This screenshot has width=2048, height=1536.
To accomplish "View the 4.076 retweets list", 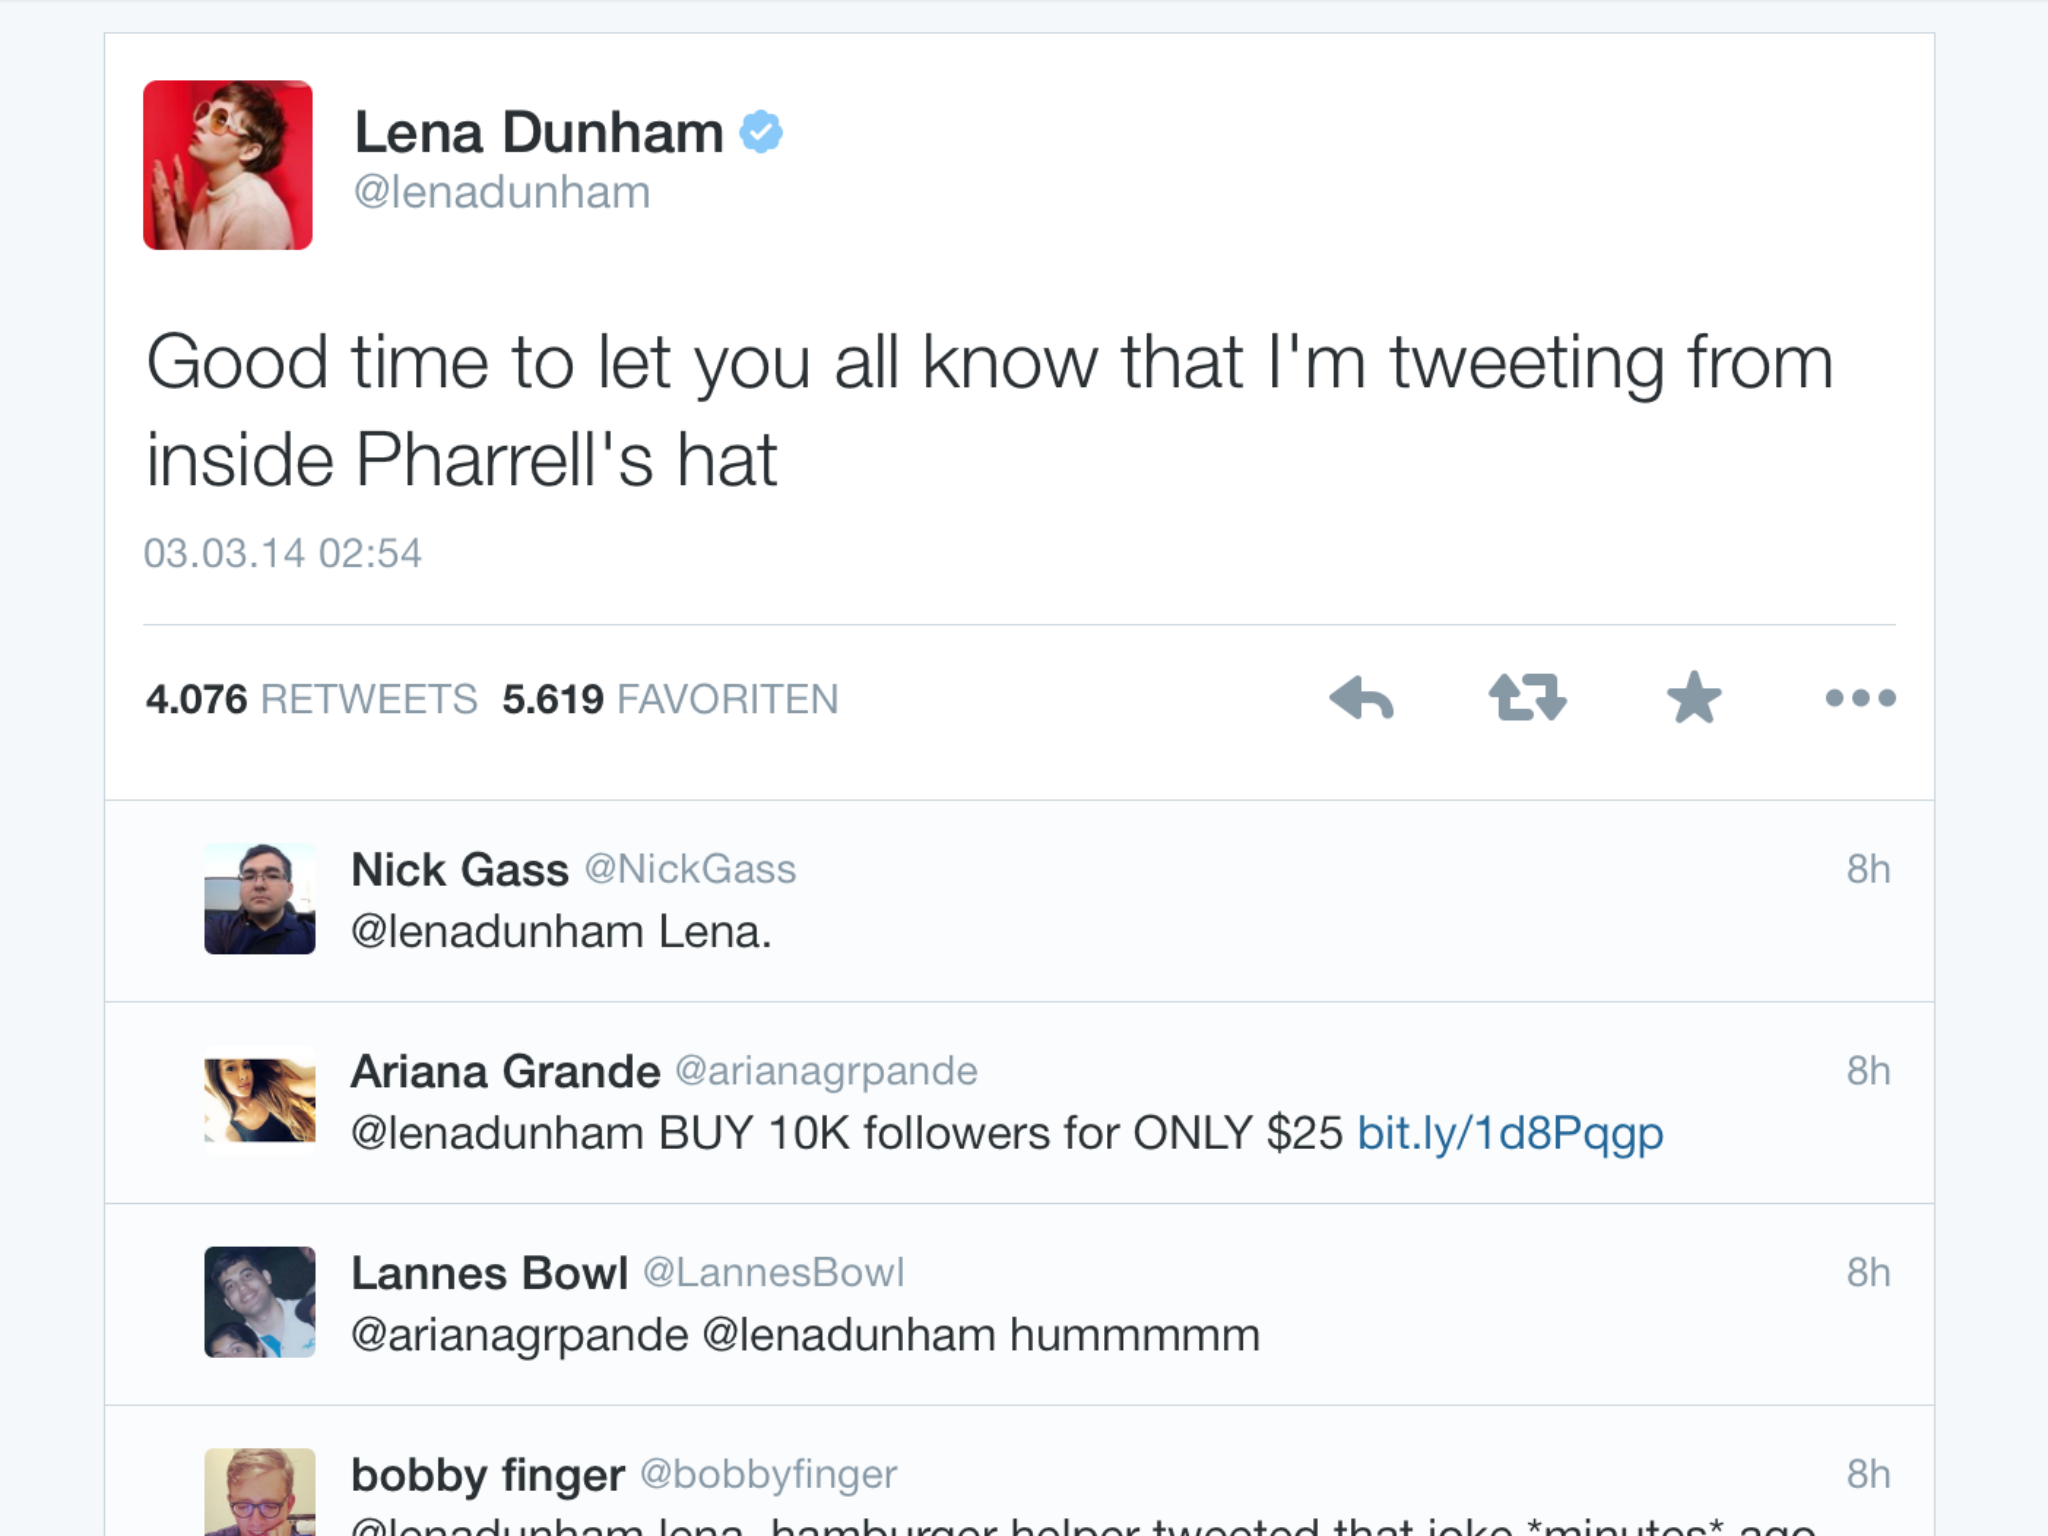I will (312, 699).
